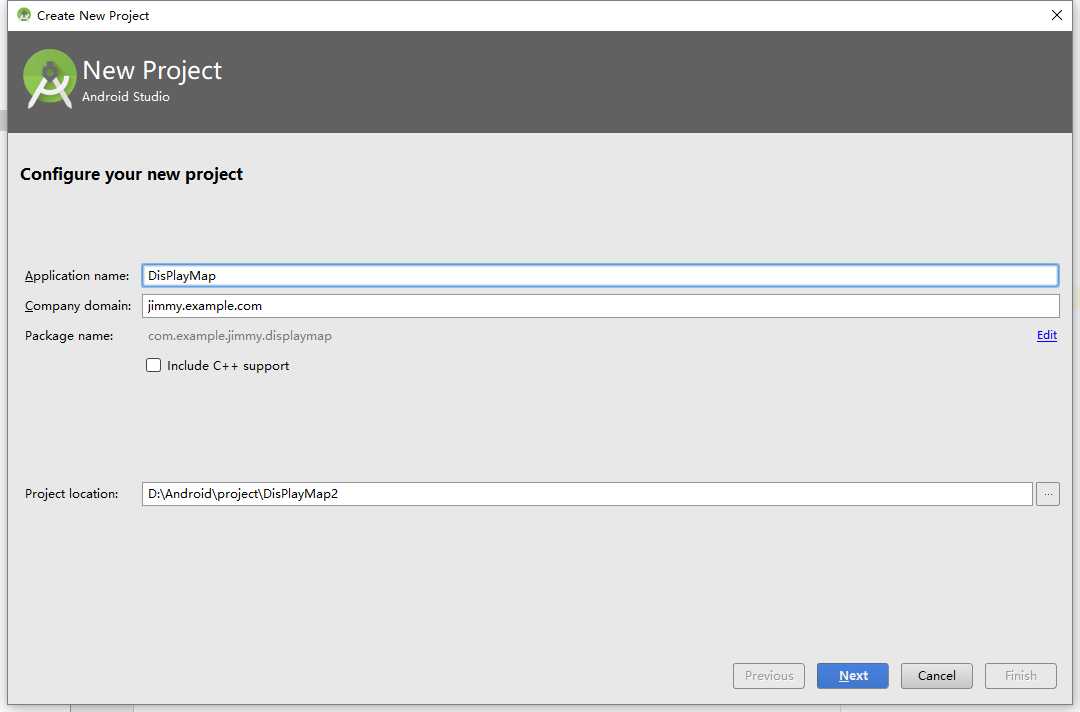Click the package name com.example.jimmy.displaymap text
The width and height of the screenshot is (1080, 712).
[x=240, y=336]
